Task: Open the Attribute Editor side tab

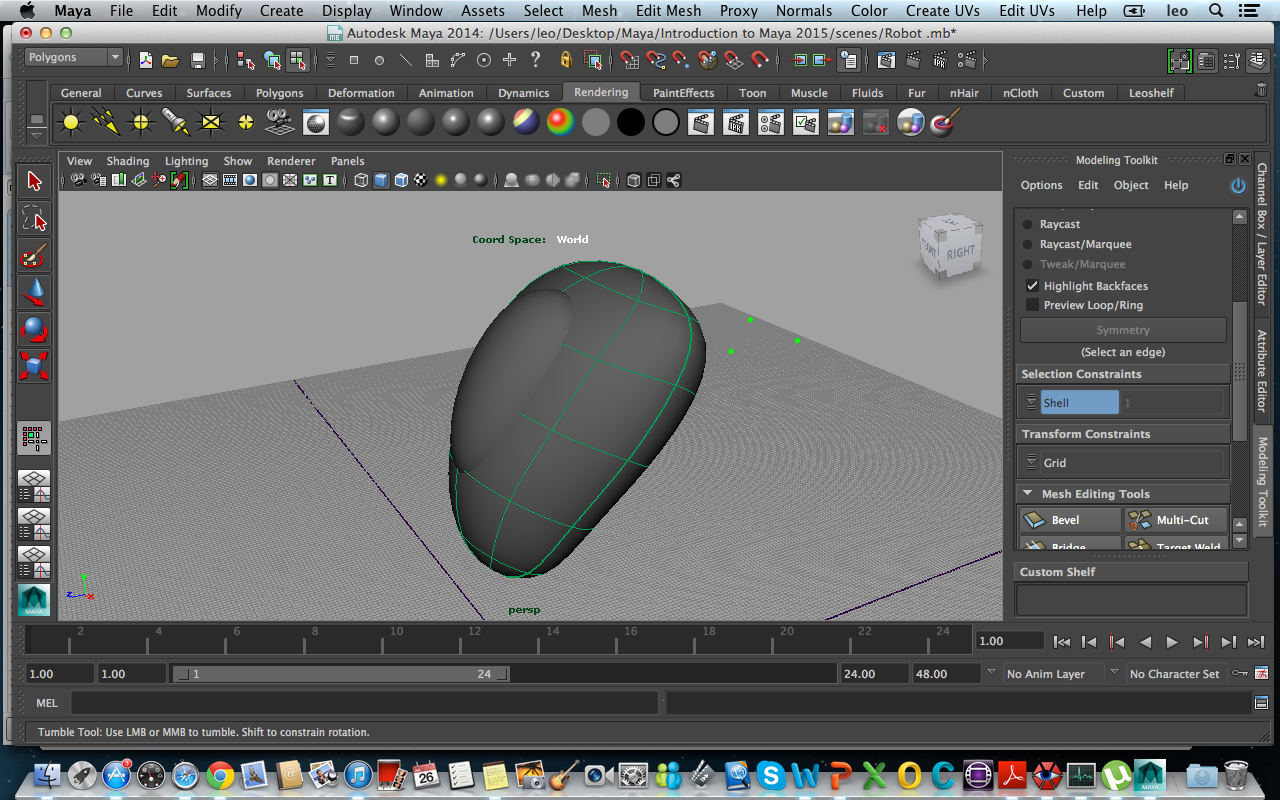Action: click(1262, 370)
